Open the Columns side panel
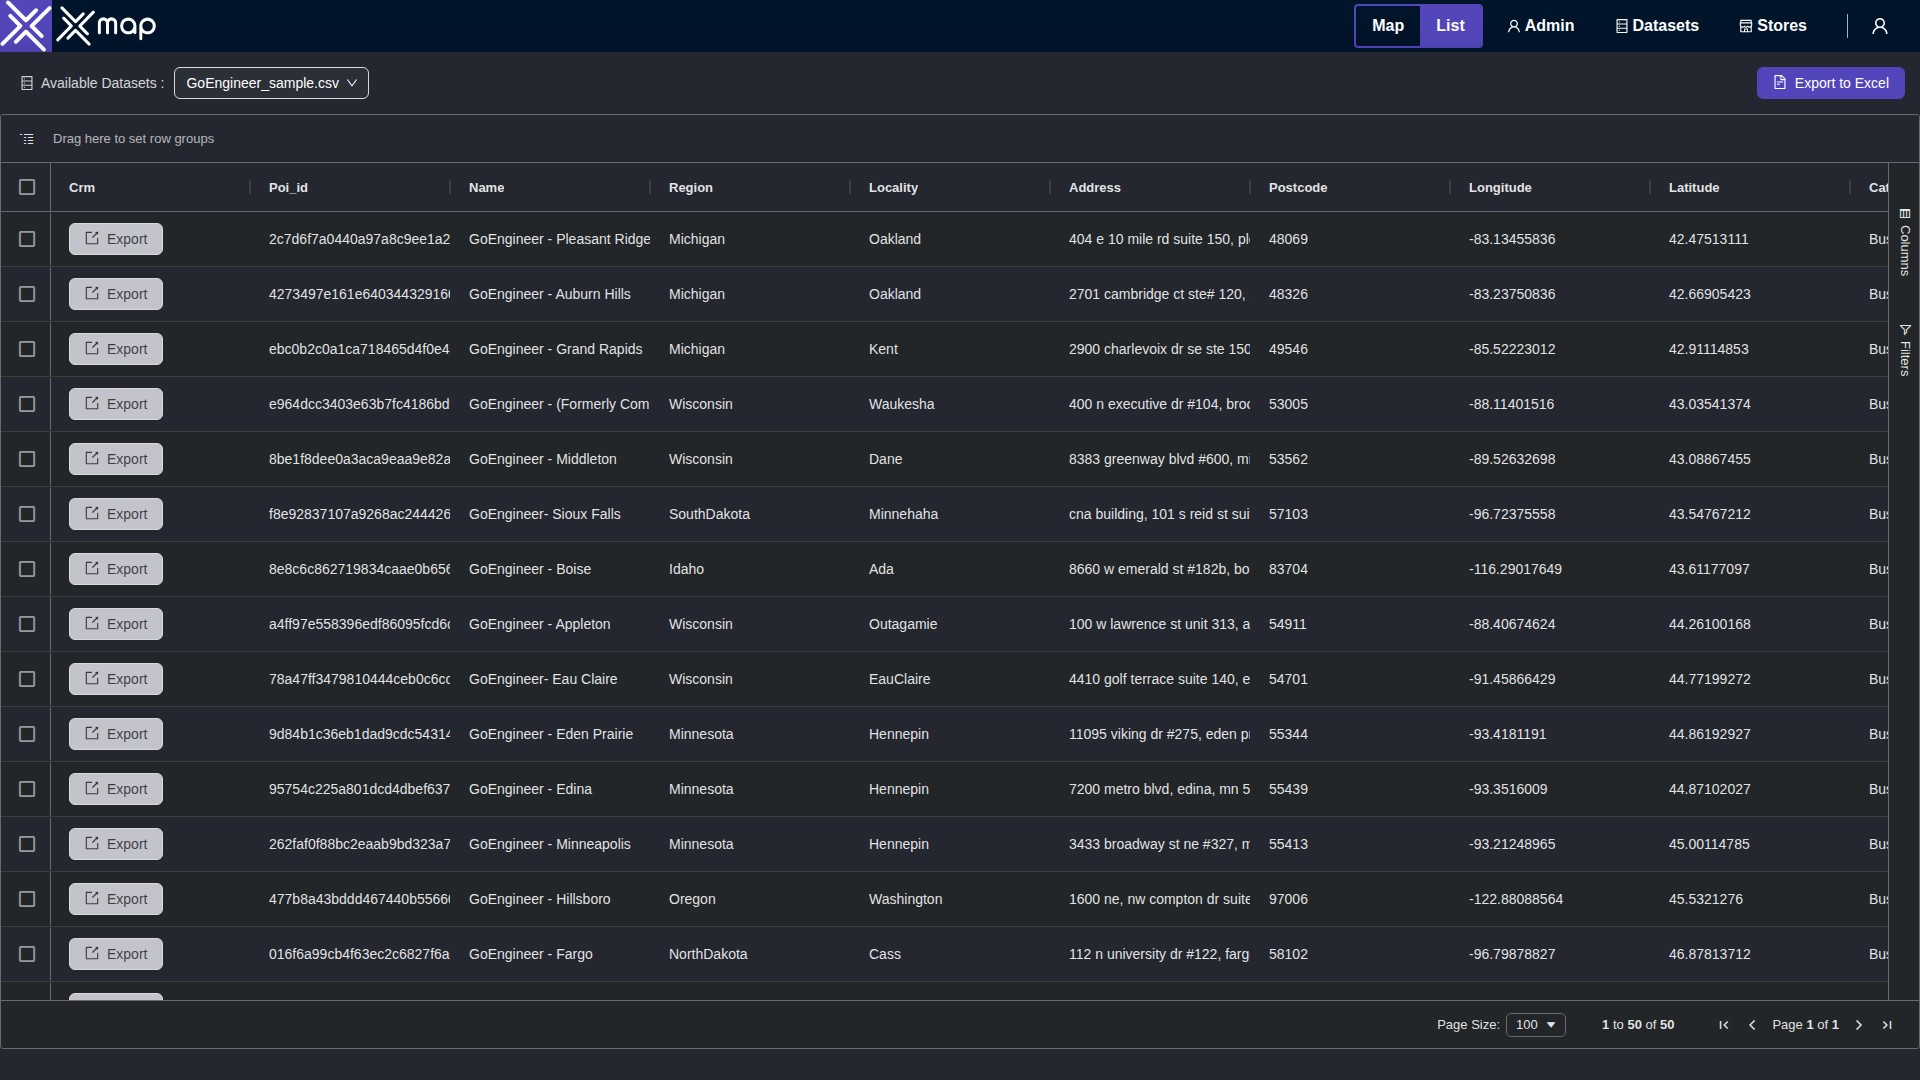 [x=1906, y=245]
